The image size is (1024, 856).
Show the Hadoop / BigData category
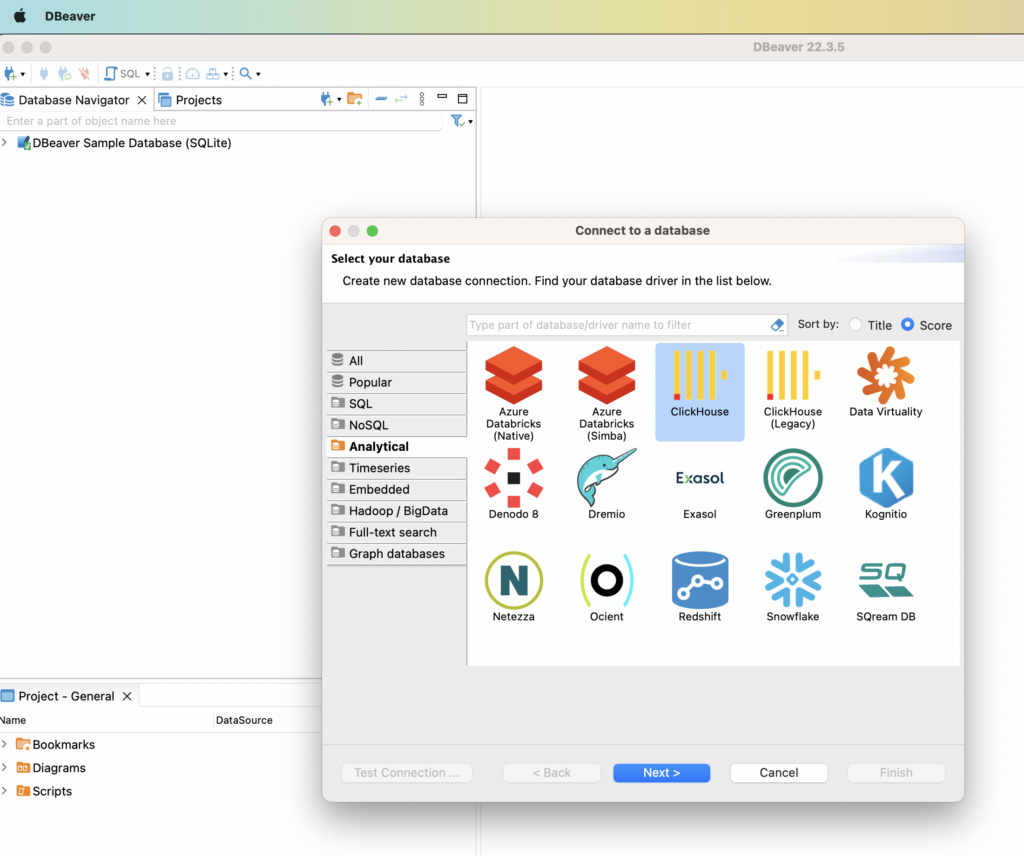coord(397,511)
